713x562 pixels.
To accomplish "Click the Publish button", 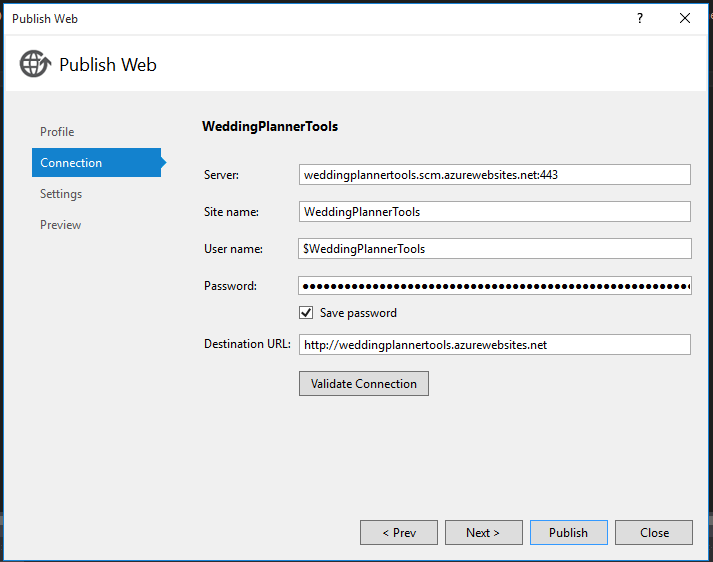I will coord(568,533).
